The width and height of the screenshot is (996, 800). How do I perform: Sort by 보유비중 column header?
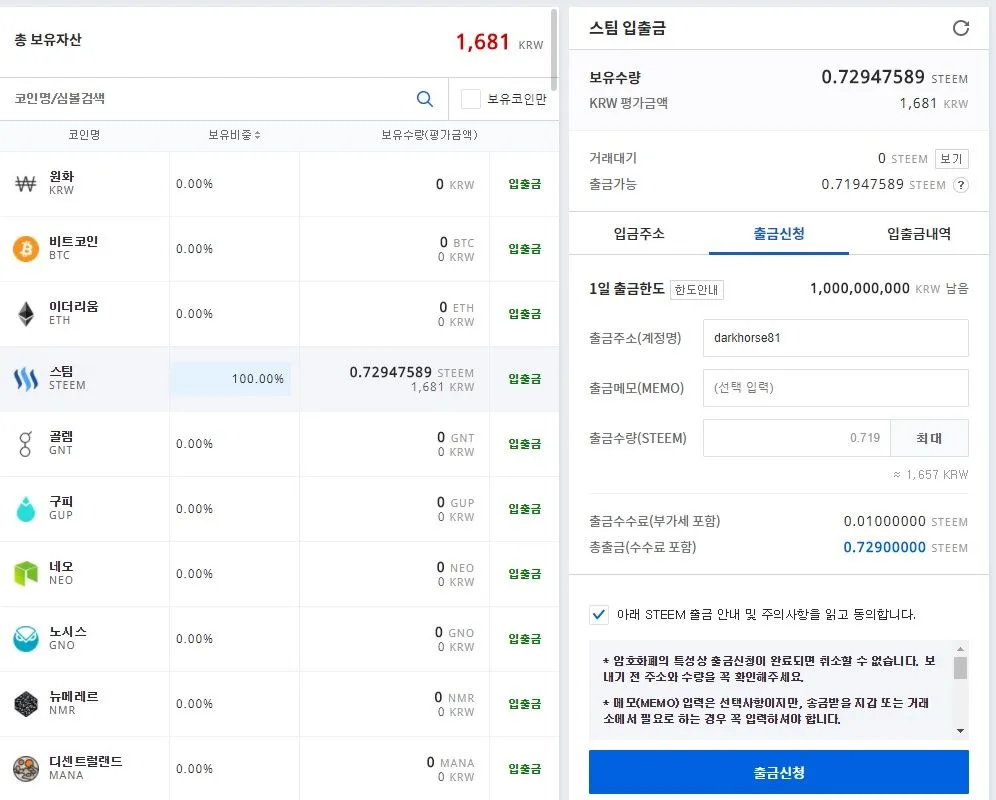coord(234,135)
